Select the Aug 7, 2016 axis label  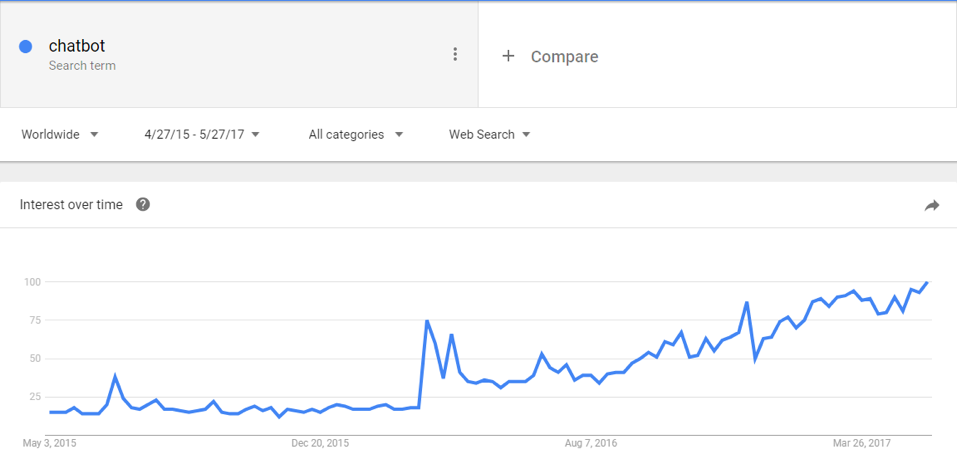point(592,442)
